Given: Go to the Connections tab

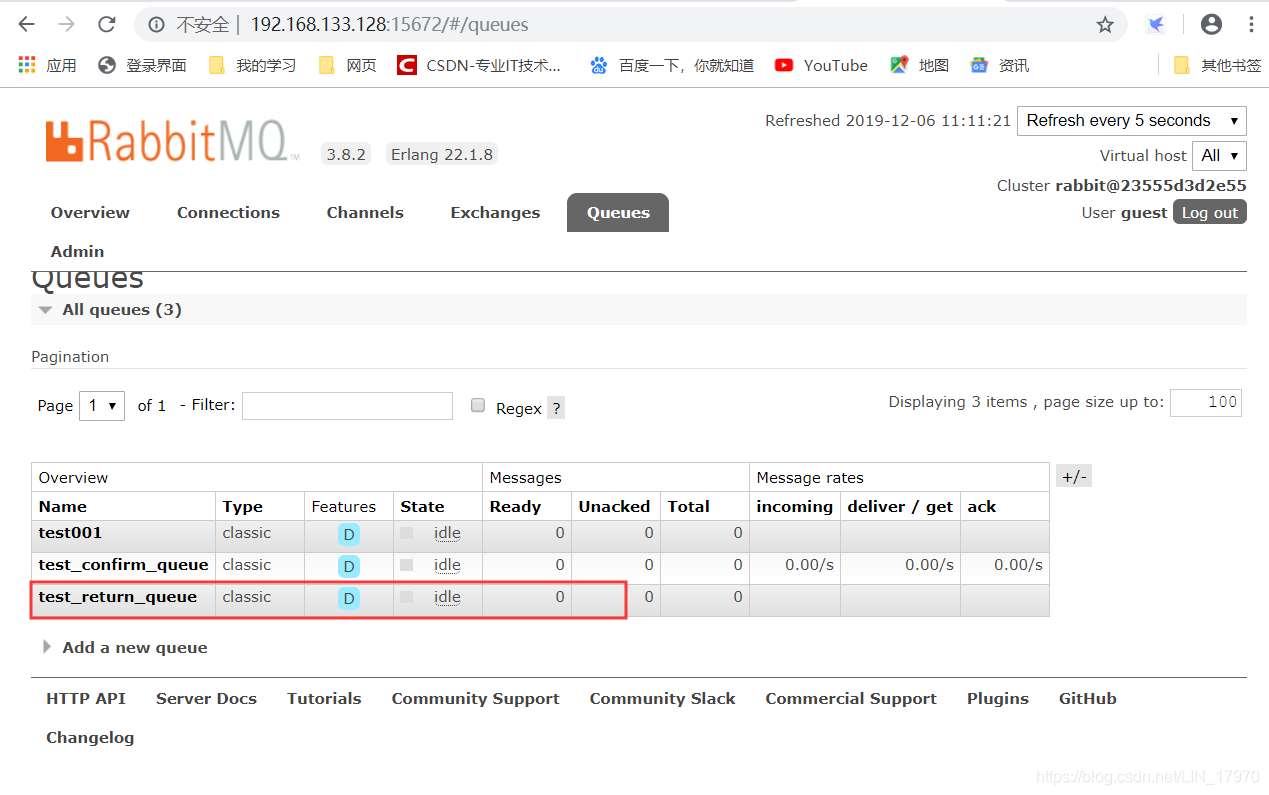Looking at the screenshot, I should pos(228,212).
